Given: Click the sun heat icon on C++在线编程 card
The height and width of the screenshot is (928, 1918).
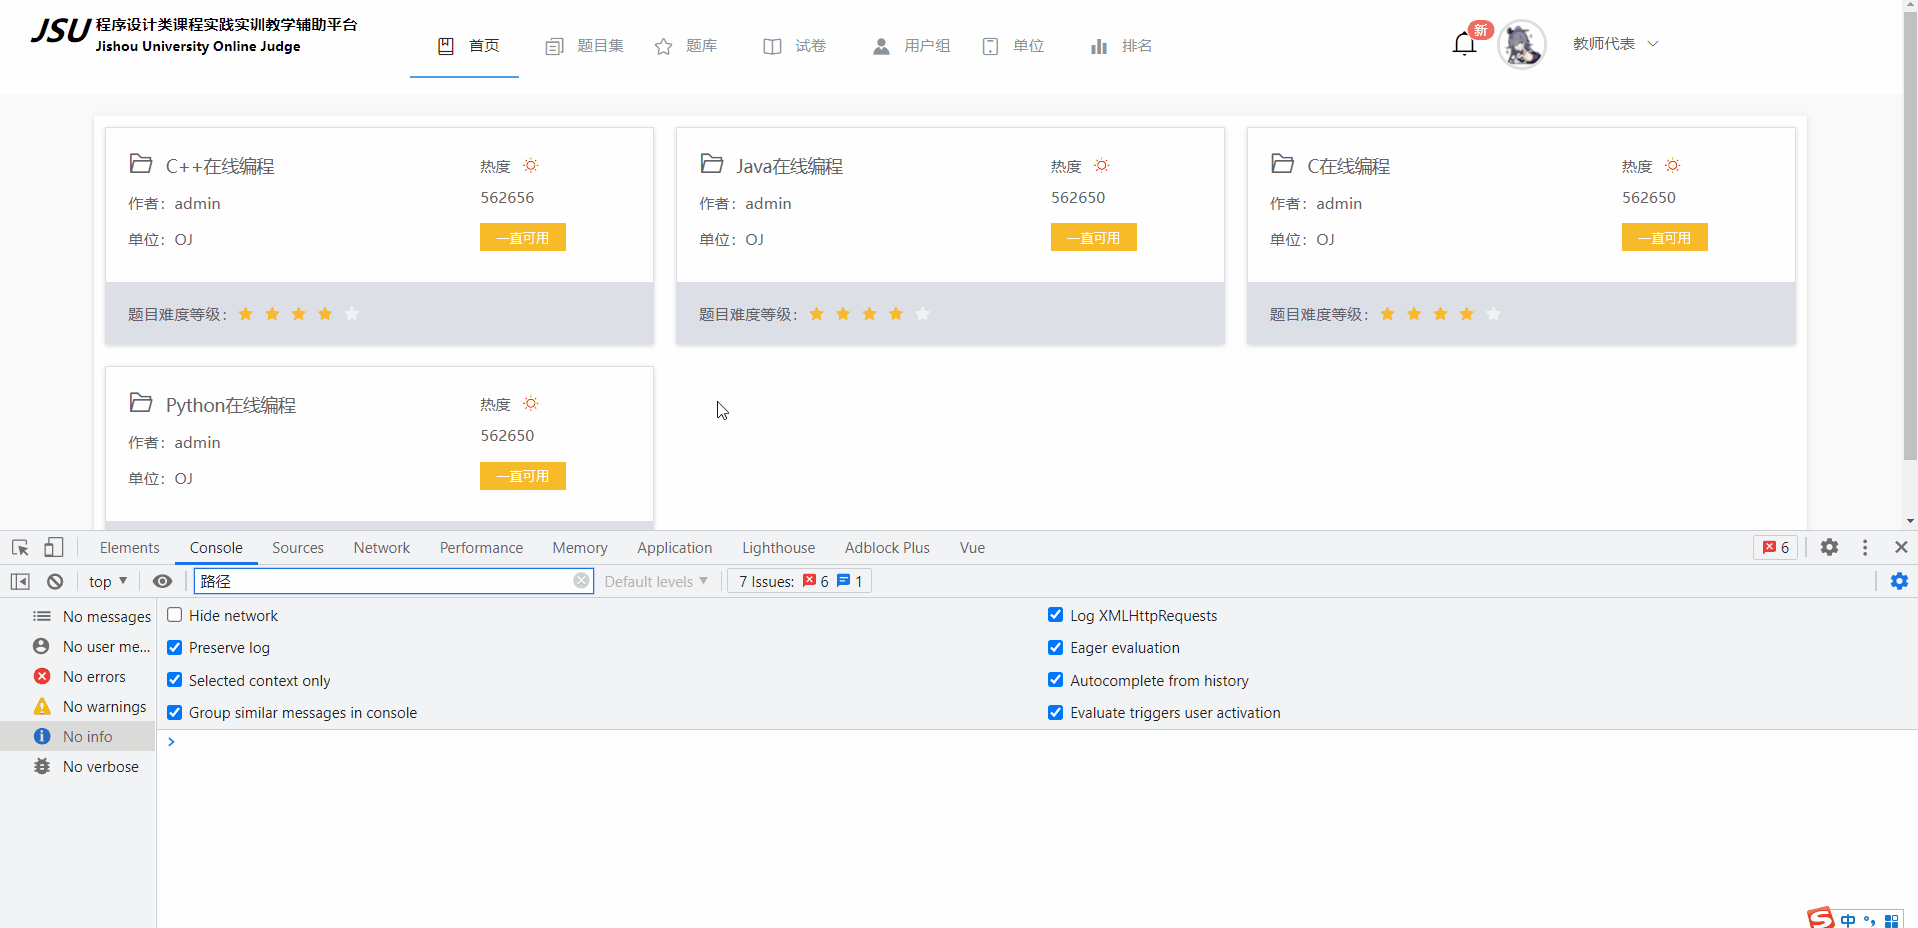Looking at the screenshot, I should (531, 166).
